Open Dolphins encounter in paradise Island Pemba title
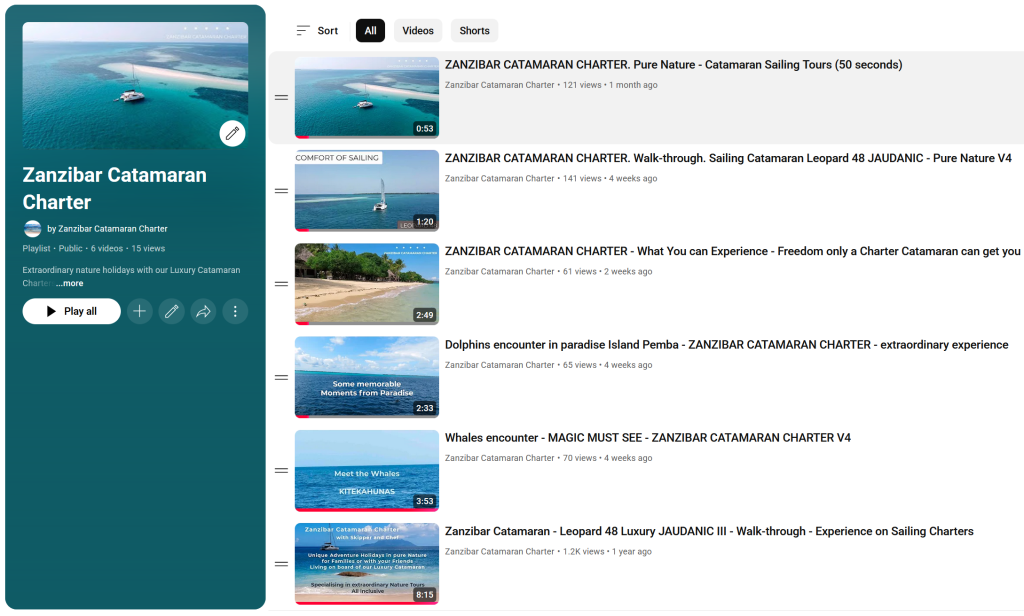Screen dimensions: 1024x616 pos(726,345)
